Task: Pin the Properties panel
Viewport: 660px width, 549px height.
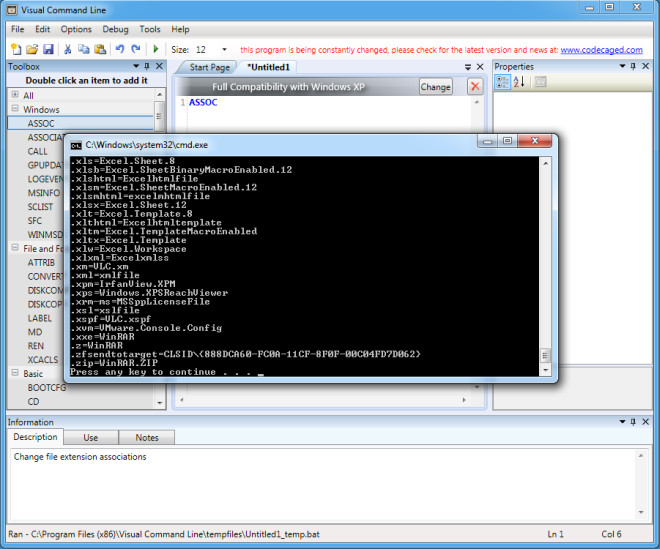Action: point(633,66)
